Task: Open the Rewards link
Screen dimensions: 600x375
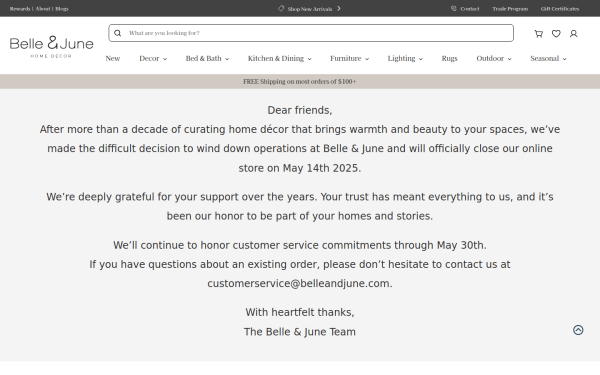Action: (20, 8)
